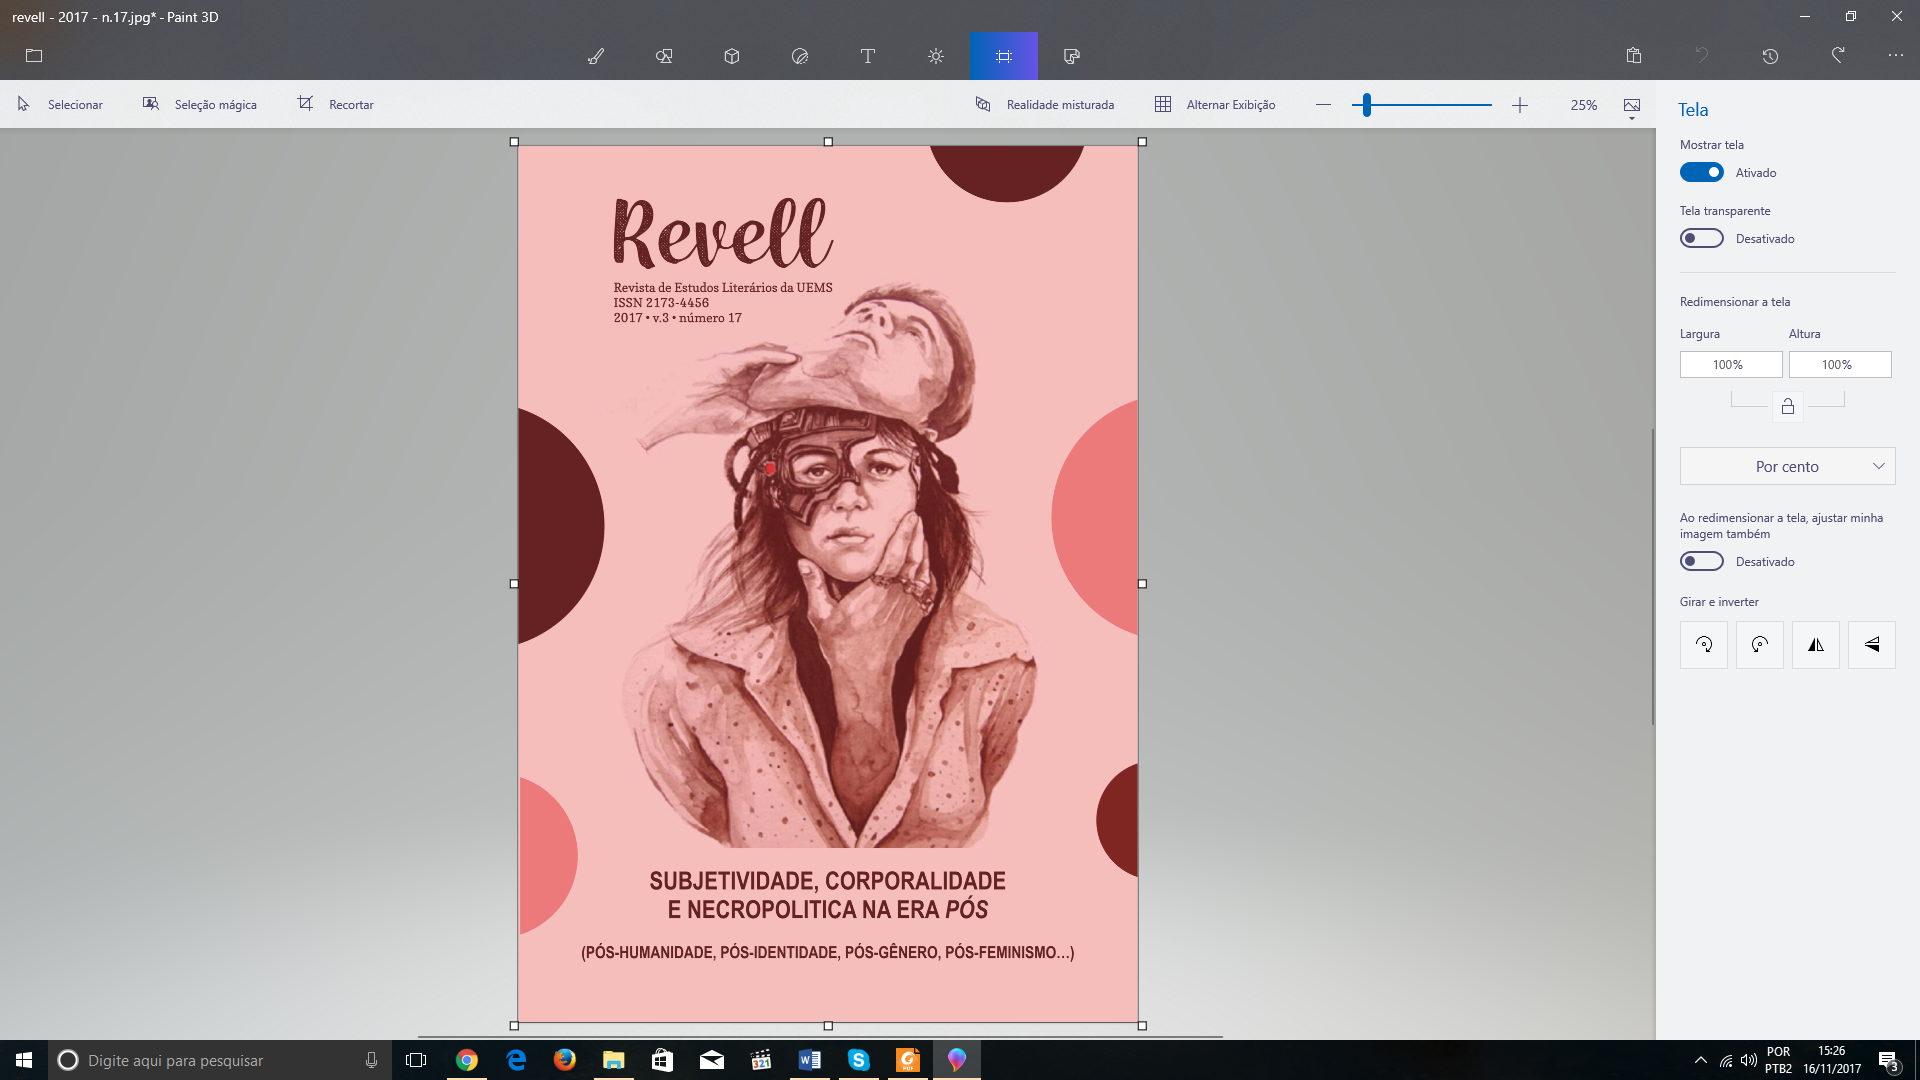Screen dimensions: 1920x1080
Task: Toggle the resize-image-with-canvas switch
Action: click(1701, 561)
